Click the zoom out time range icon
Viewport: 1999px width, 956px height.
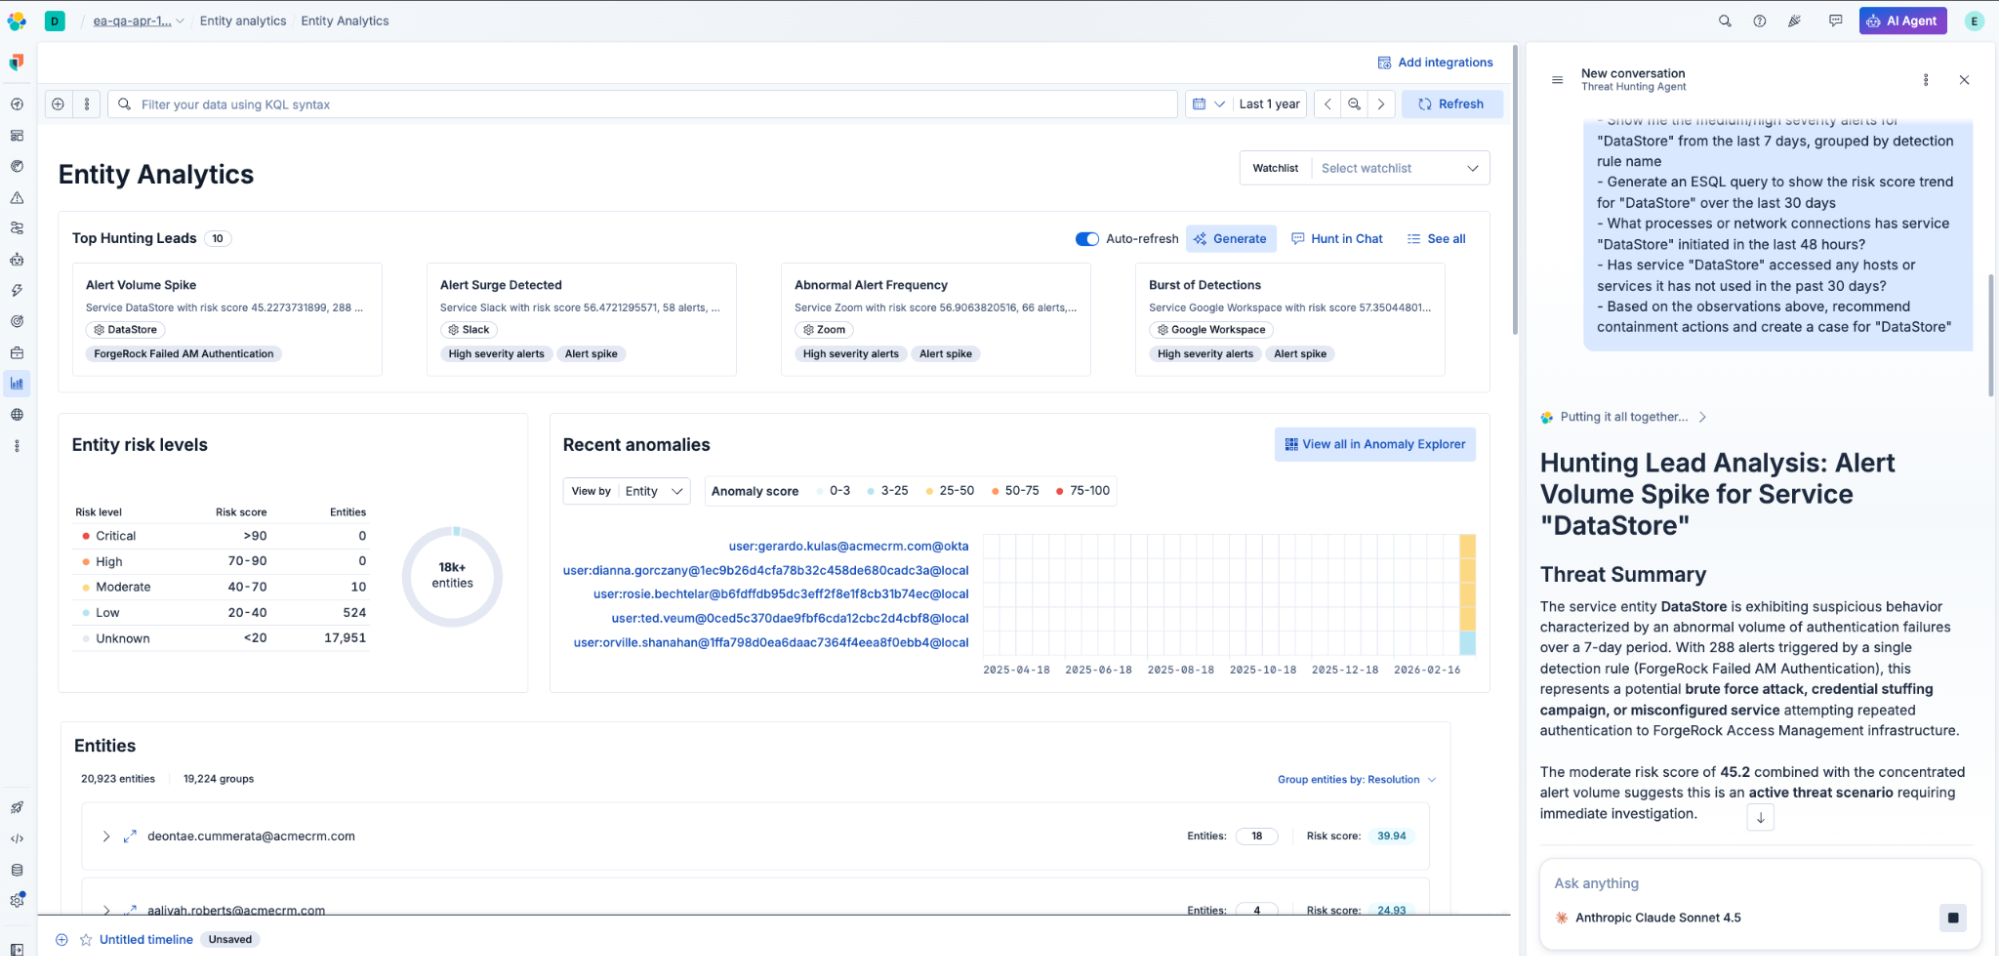[x=1354, y=104]
